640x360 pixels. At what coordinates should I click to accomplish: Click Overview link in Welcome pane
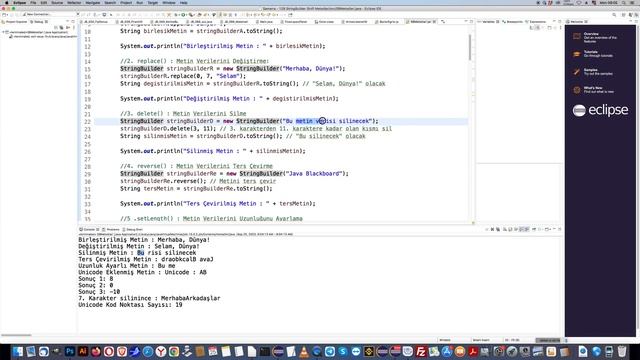(591, 34)
